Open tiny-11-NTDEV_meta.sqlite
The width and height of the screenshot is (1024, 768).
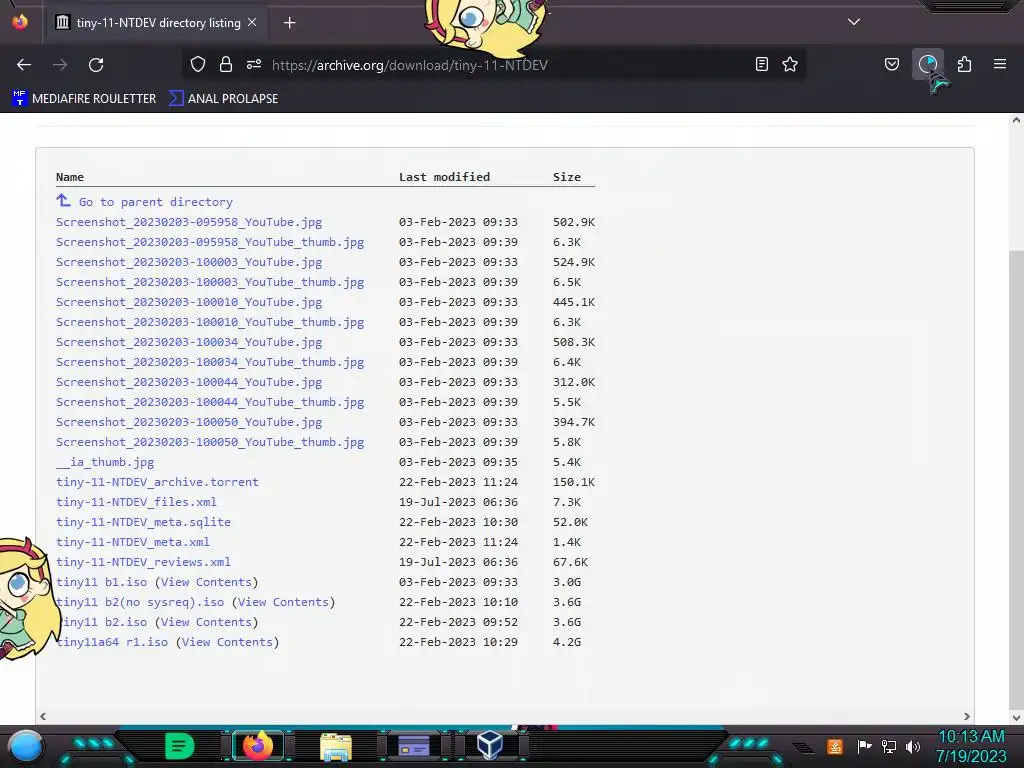[143, 522]
